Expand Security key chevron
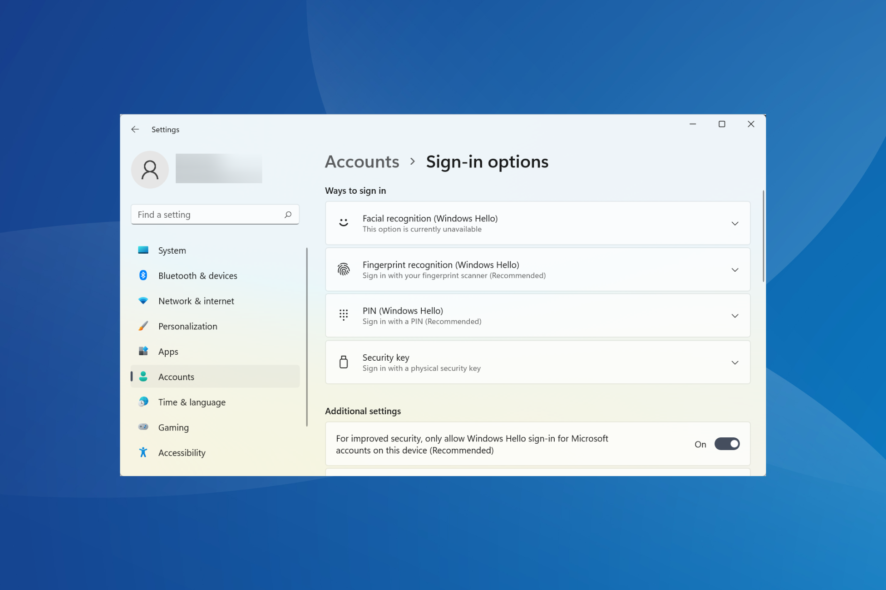The height and width of the screenshot is (590, 886). (x=735, y=363)
